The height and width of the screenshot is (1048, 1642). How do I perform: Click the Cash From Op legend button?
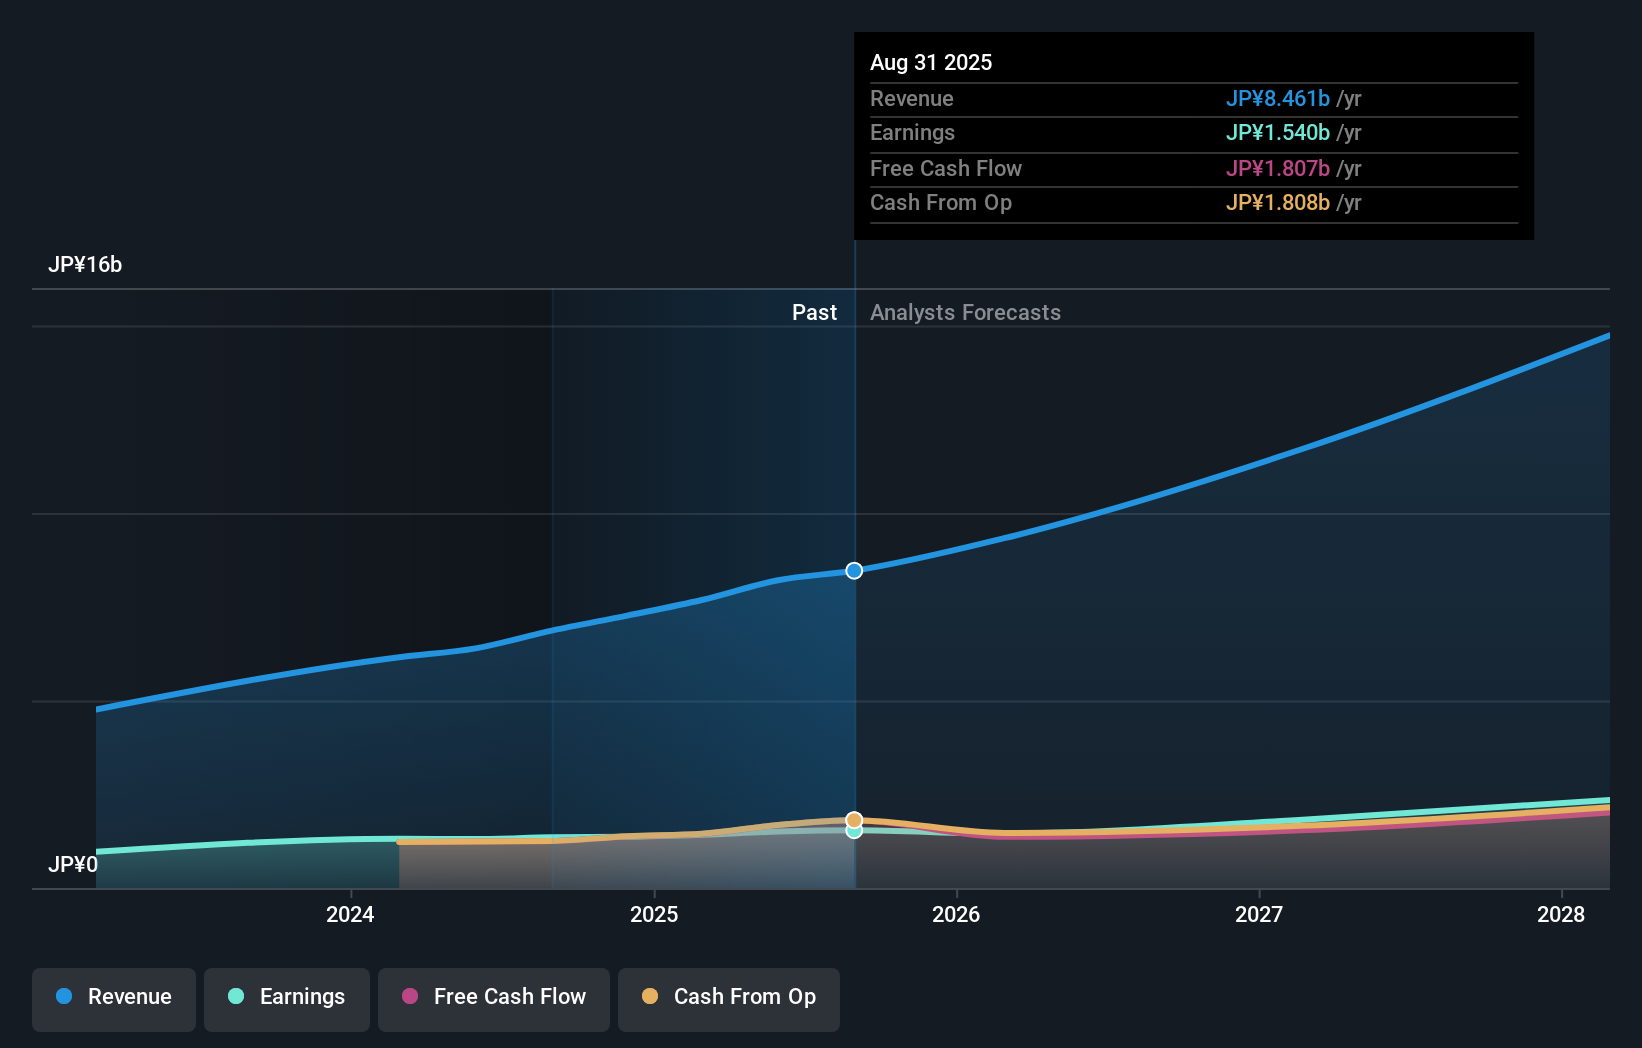tap(729, 997)
